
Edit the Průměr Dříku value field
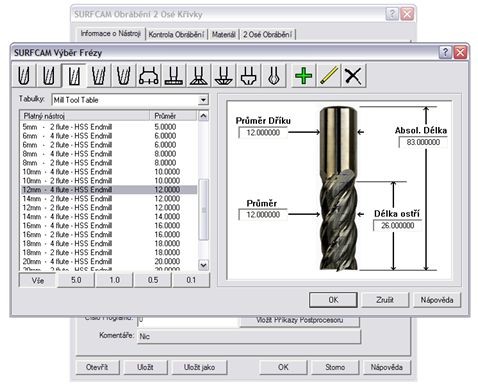pos(263,132)
